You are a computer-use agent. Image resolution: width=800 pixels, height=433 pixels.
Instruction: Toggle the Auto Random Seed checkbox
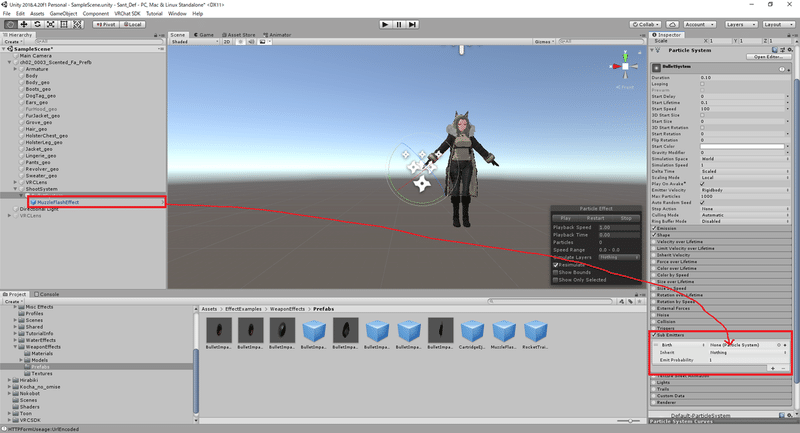703,202
